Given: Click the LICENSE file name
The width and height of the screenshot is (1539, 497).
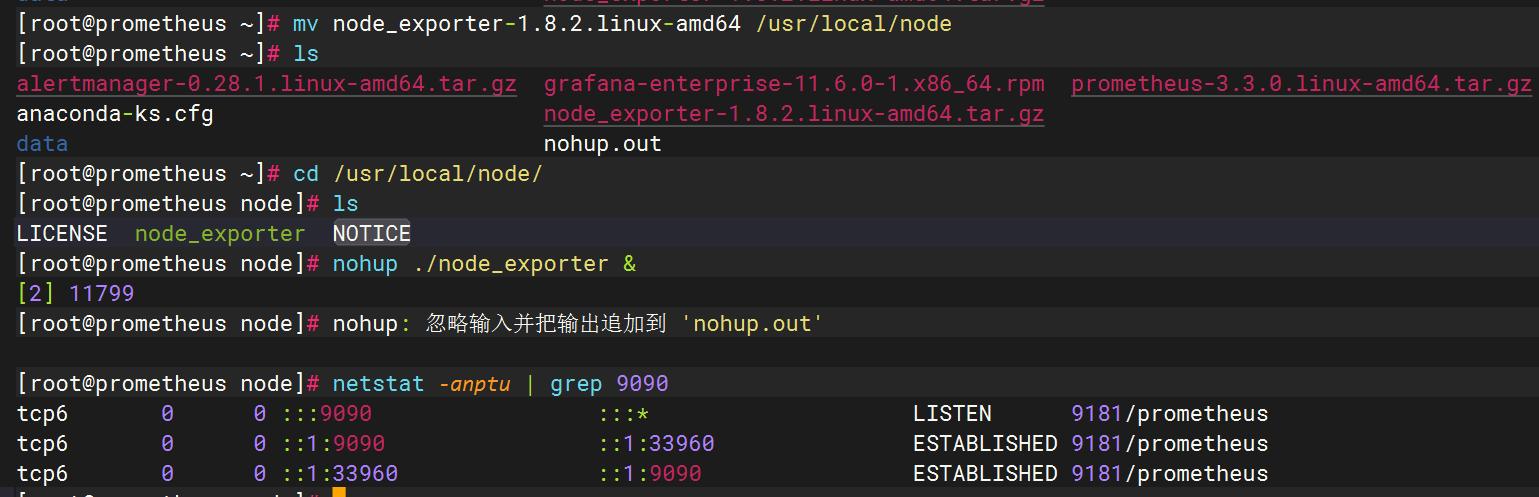Looking at the screenshot, I should 62,234.
